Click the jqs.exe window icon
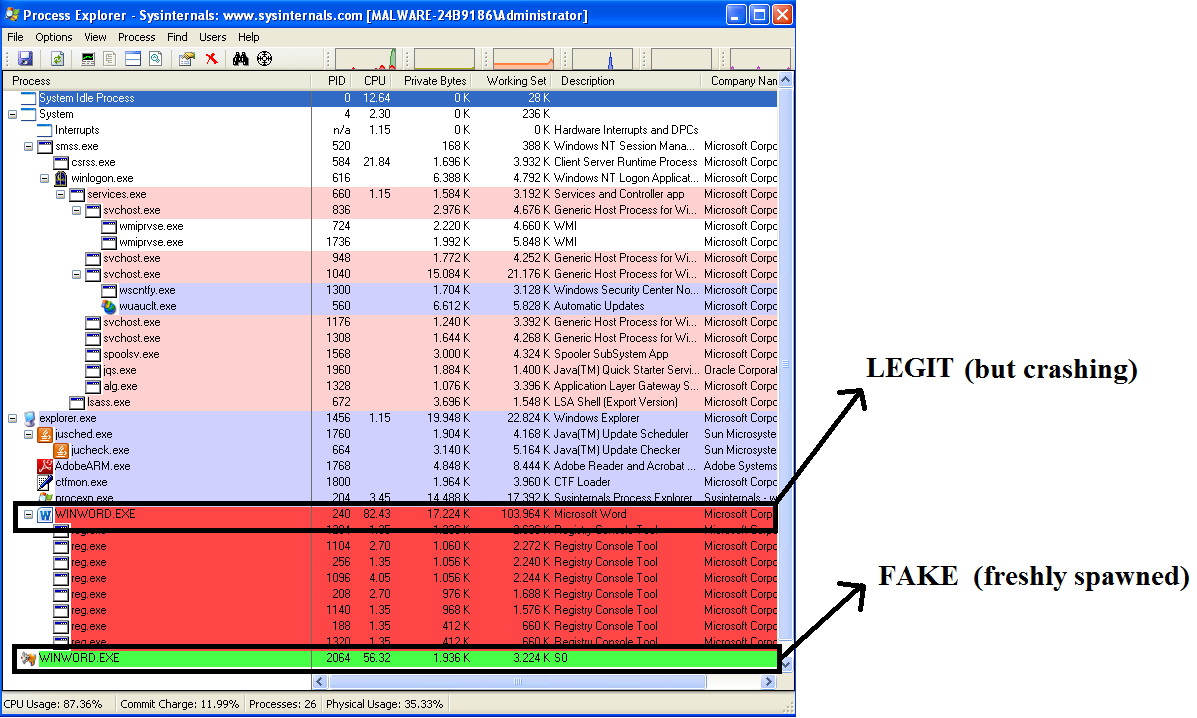1197x718 pixels. (x=93, y=371)
